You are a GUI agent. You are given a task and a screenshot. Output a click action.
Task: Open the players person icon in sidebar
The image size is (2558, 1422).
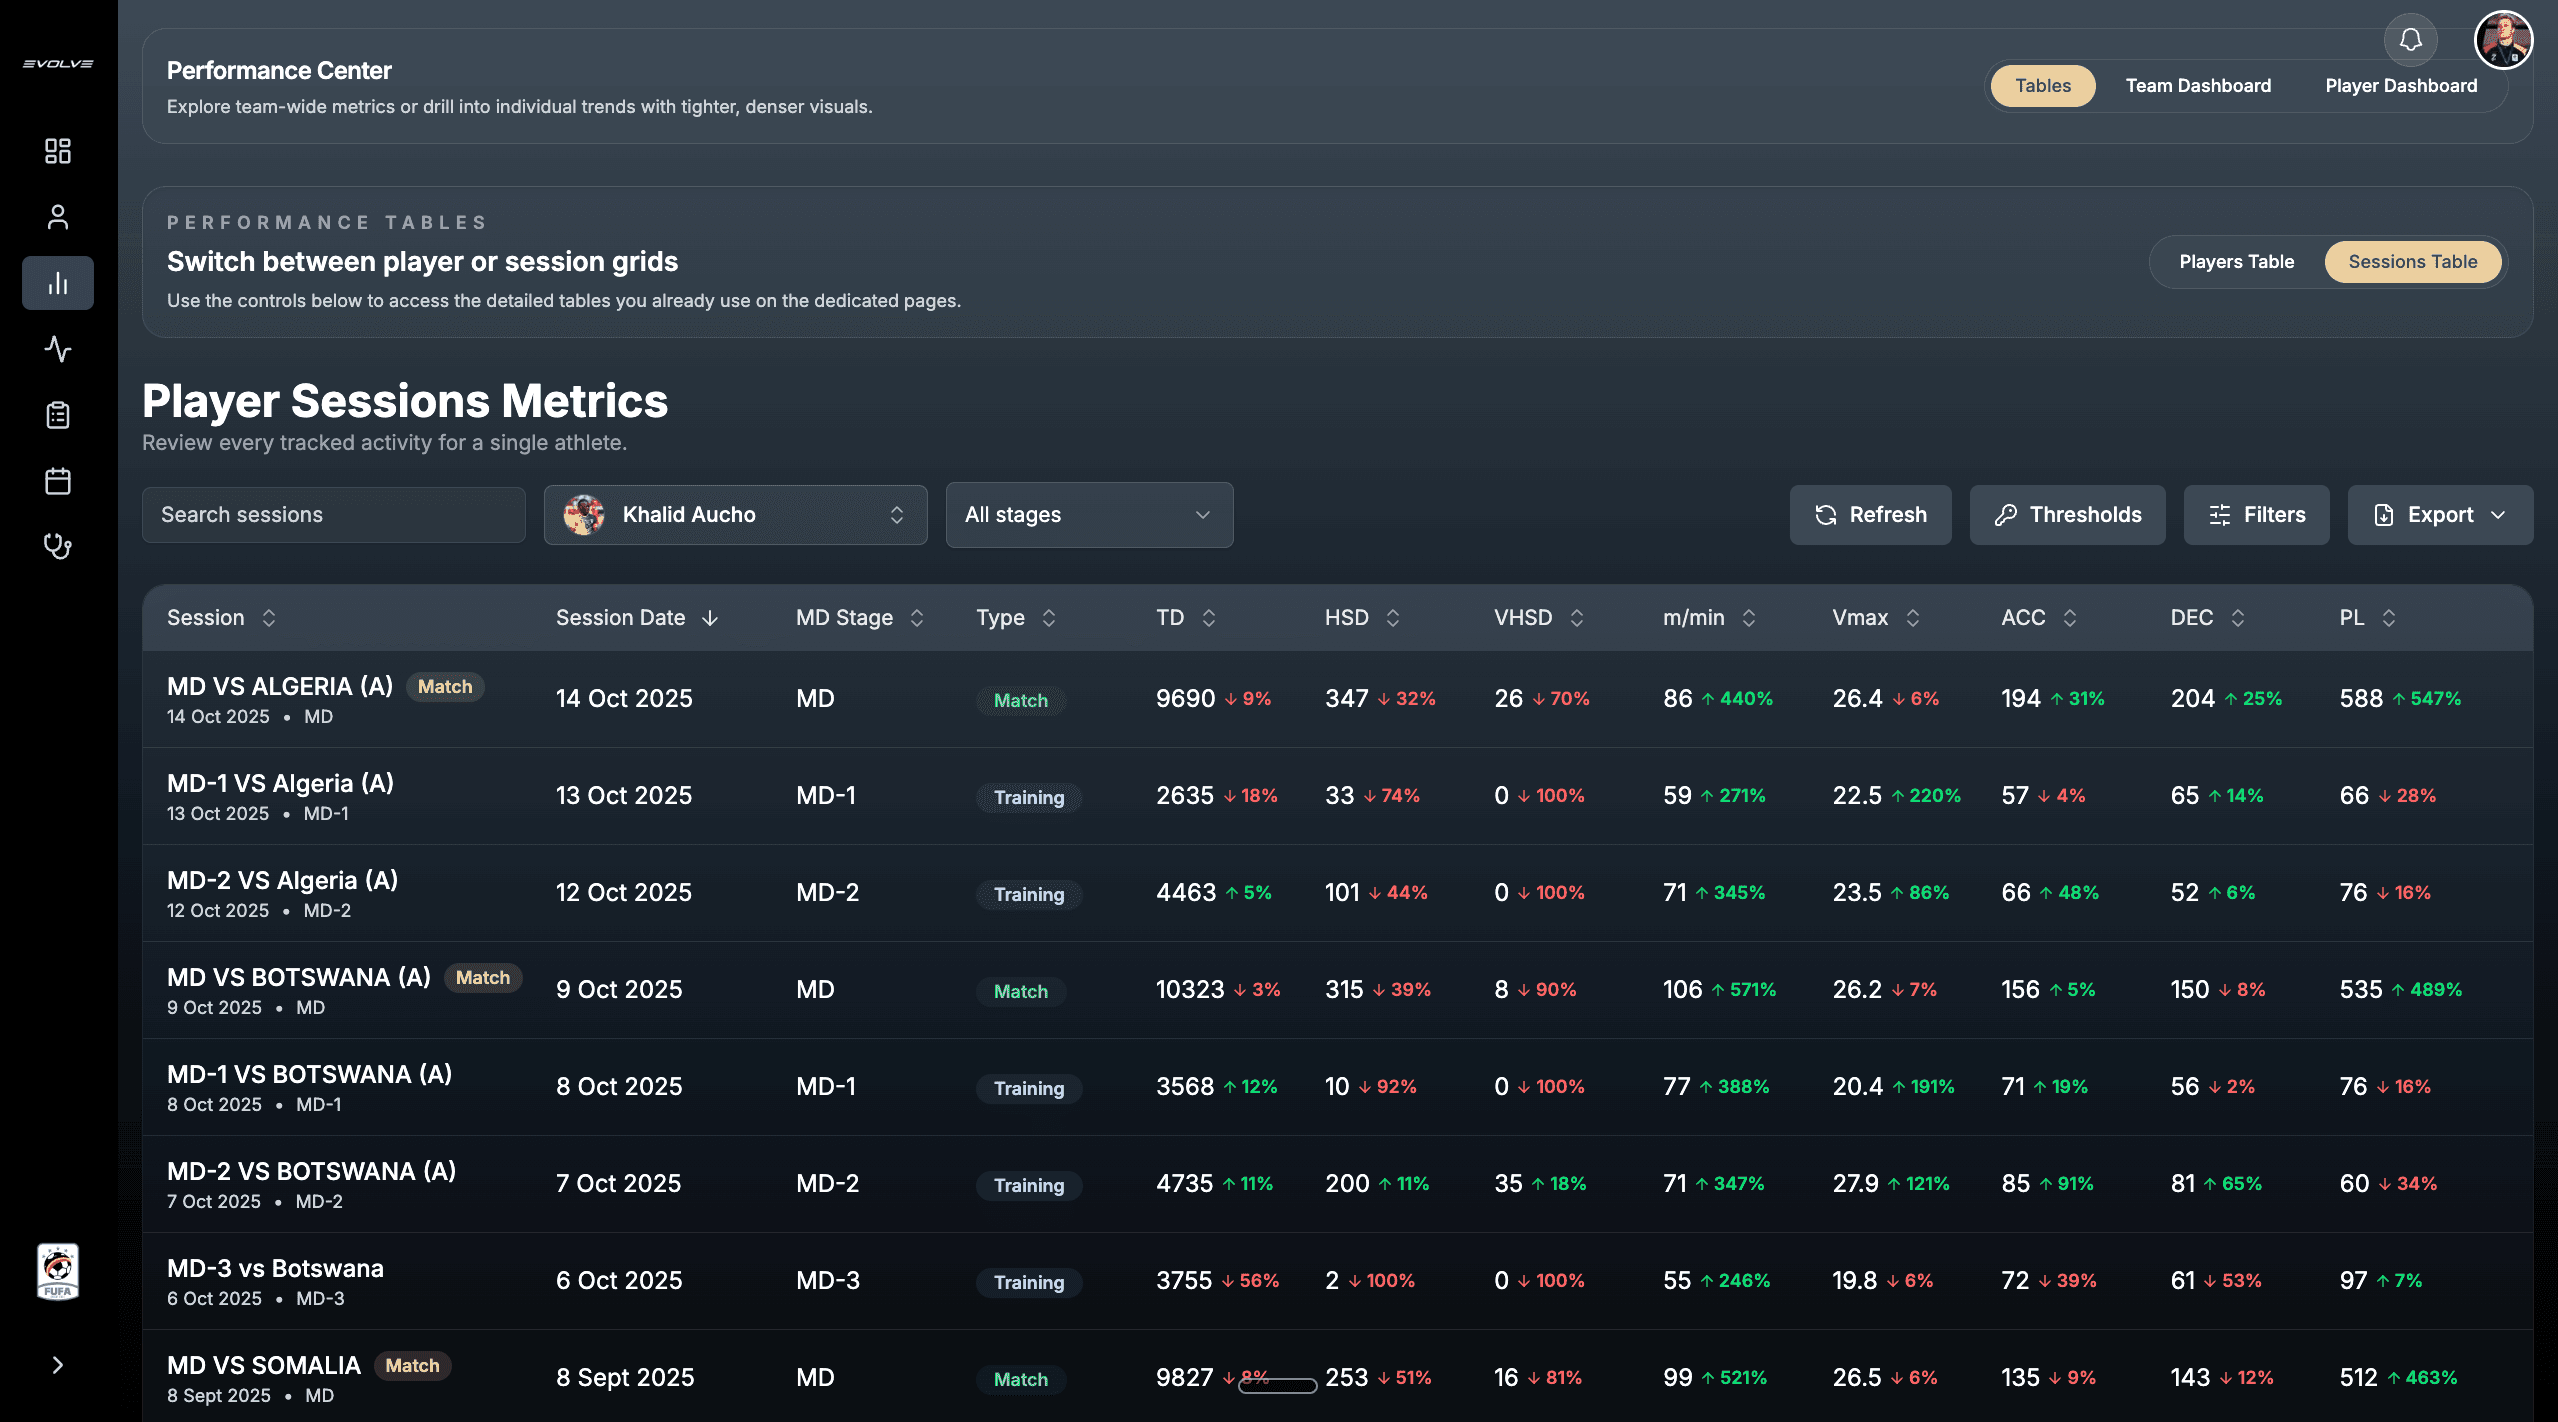(x=58, y=217)
